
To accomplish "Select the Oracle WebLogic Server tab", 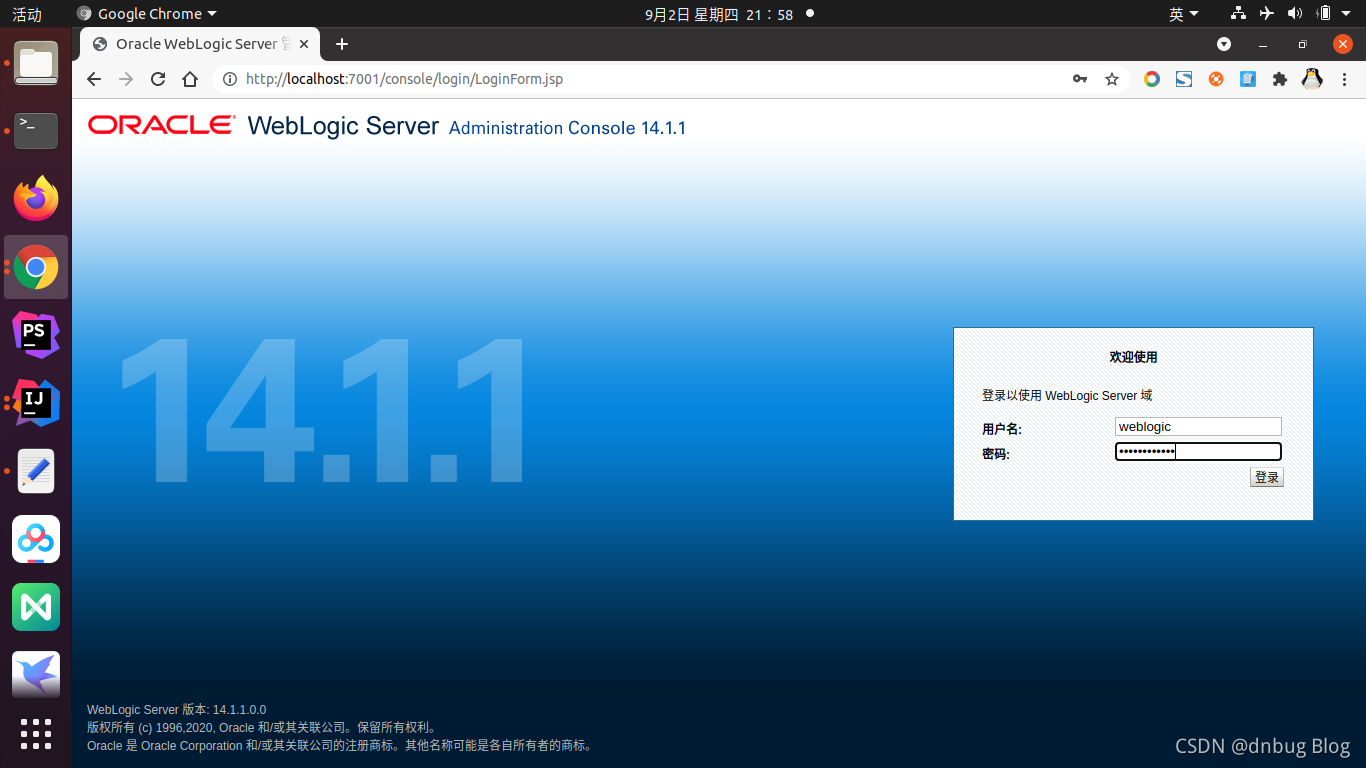I will pos(200,44).
